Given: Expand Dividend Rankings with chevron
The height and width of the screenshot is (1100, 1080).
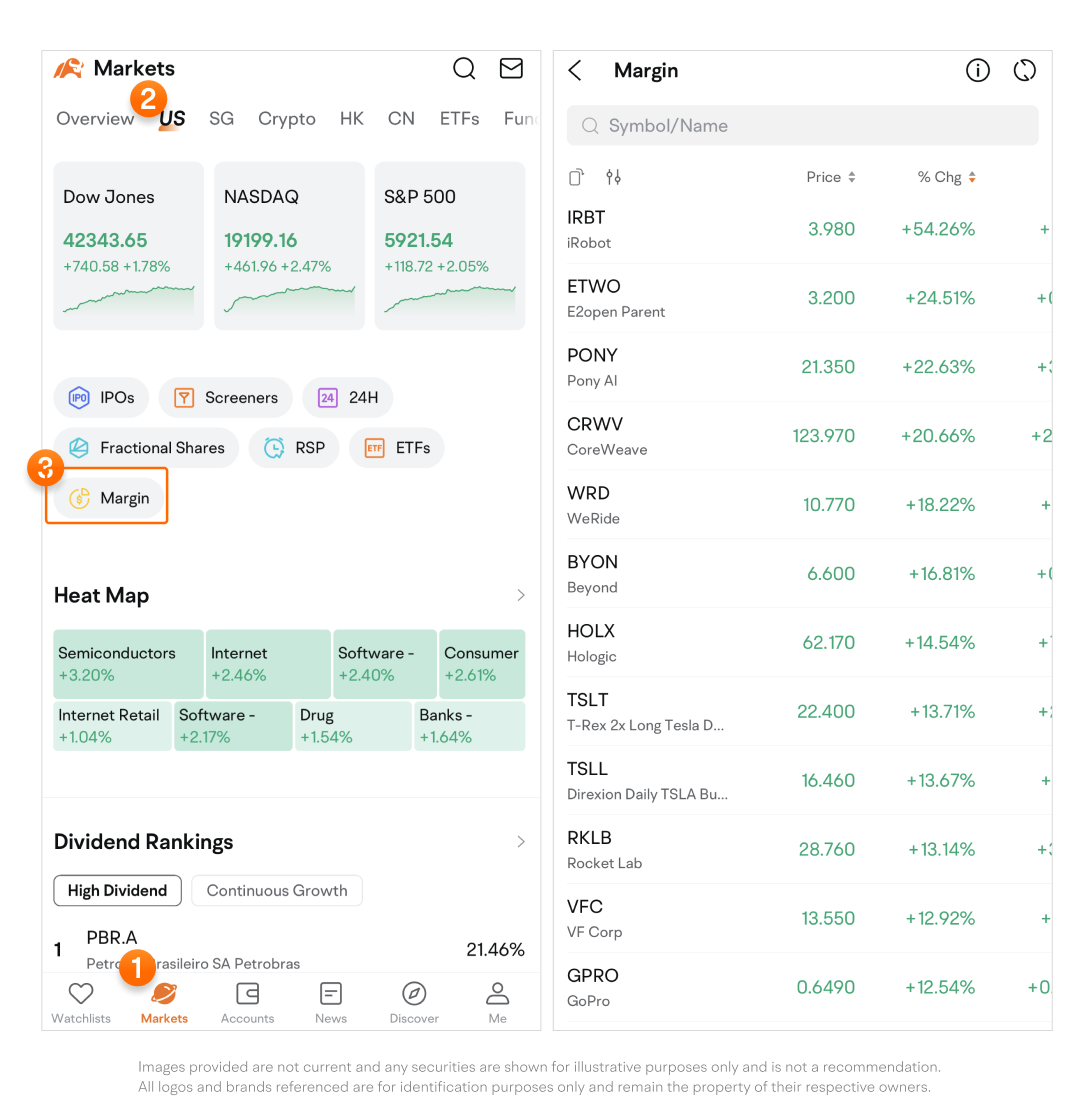Looking at the screenshot, I should (x=520, y=841).
